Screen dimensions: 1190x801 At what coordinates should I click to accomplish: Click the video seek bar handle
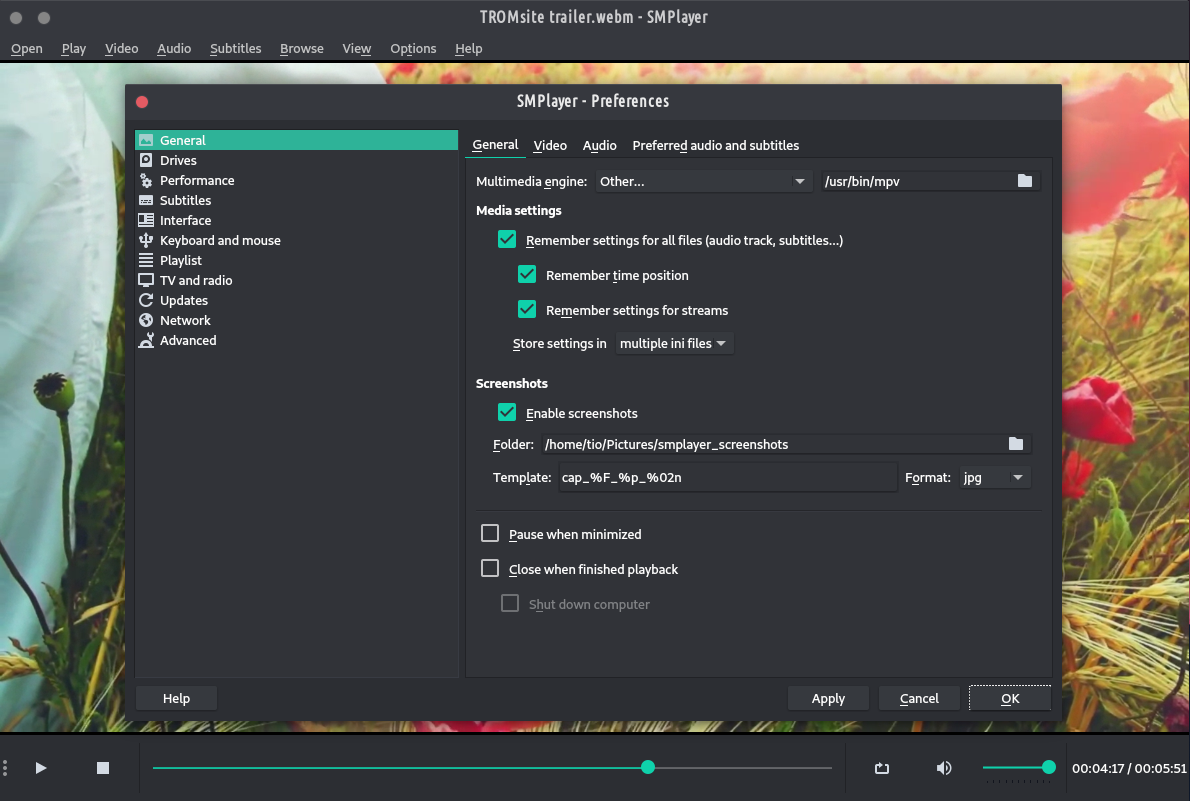648,767
